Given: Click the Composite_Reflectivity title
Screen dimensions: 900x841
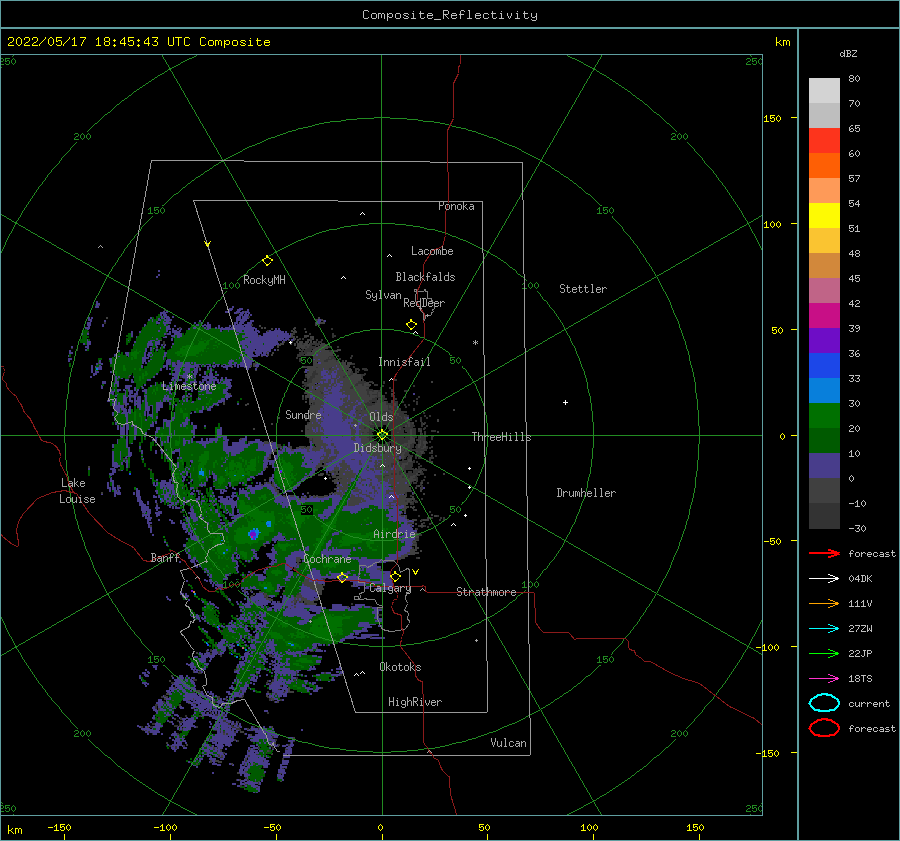Looking at the screenshot, I should click(x=450, y=15).
